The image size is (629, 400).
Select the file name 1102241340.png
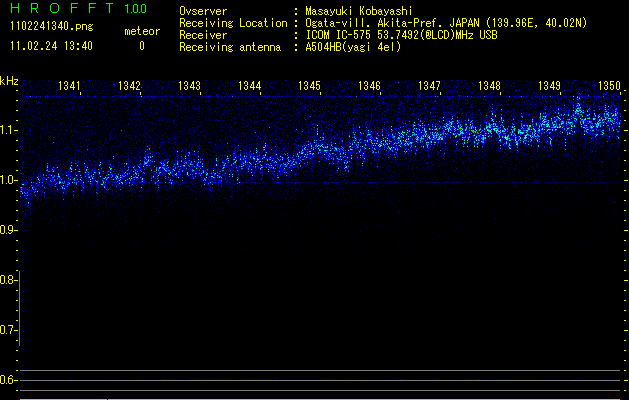coord(50,26)
